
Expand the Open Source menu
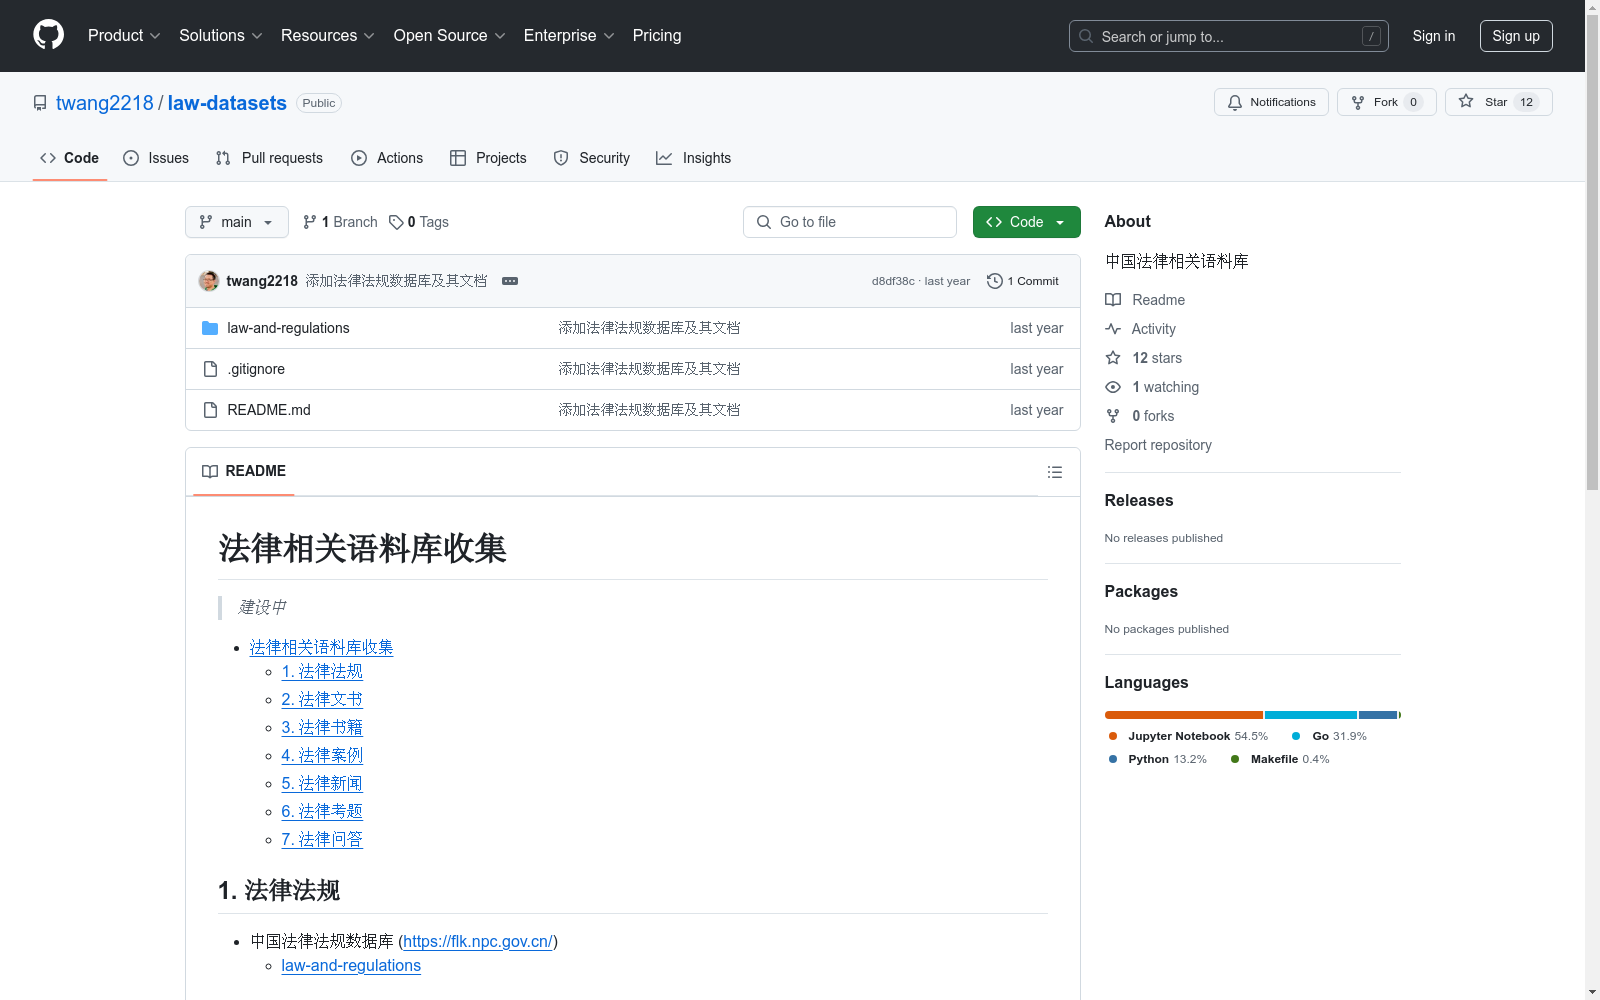(449, 35)
